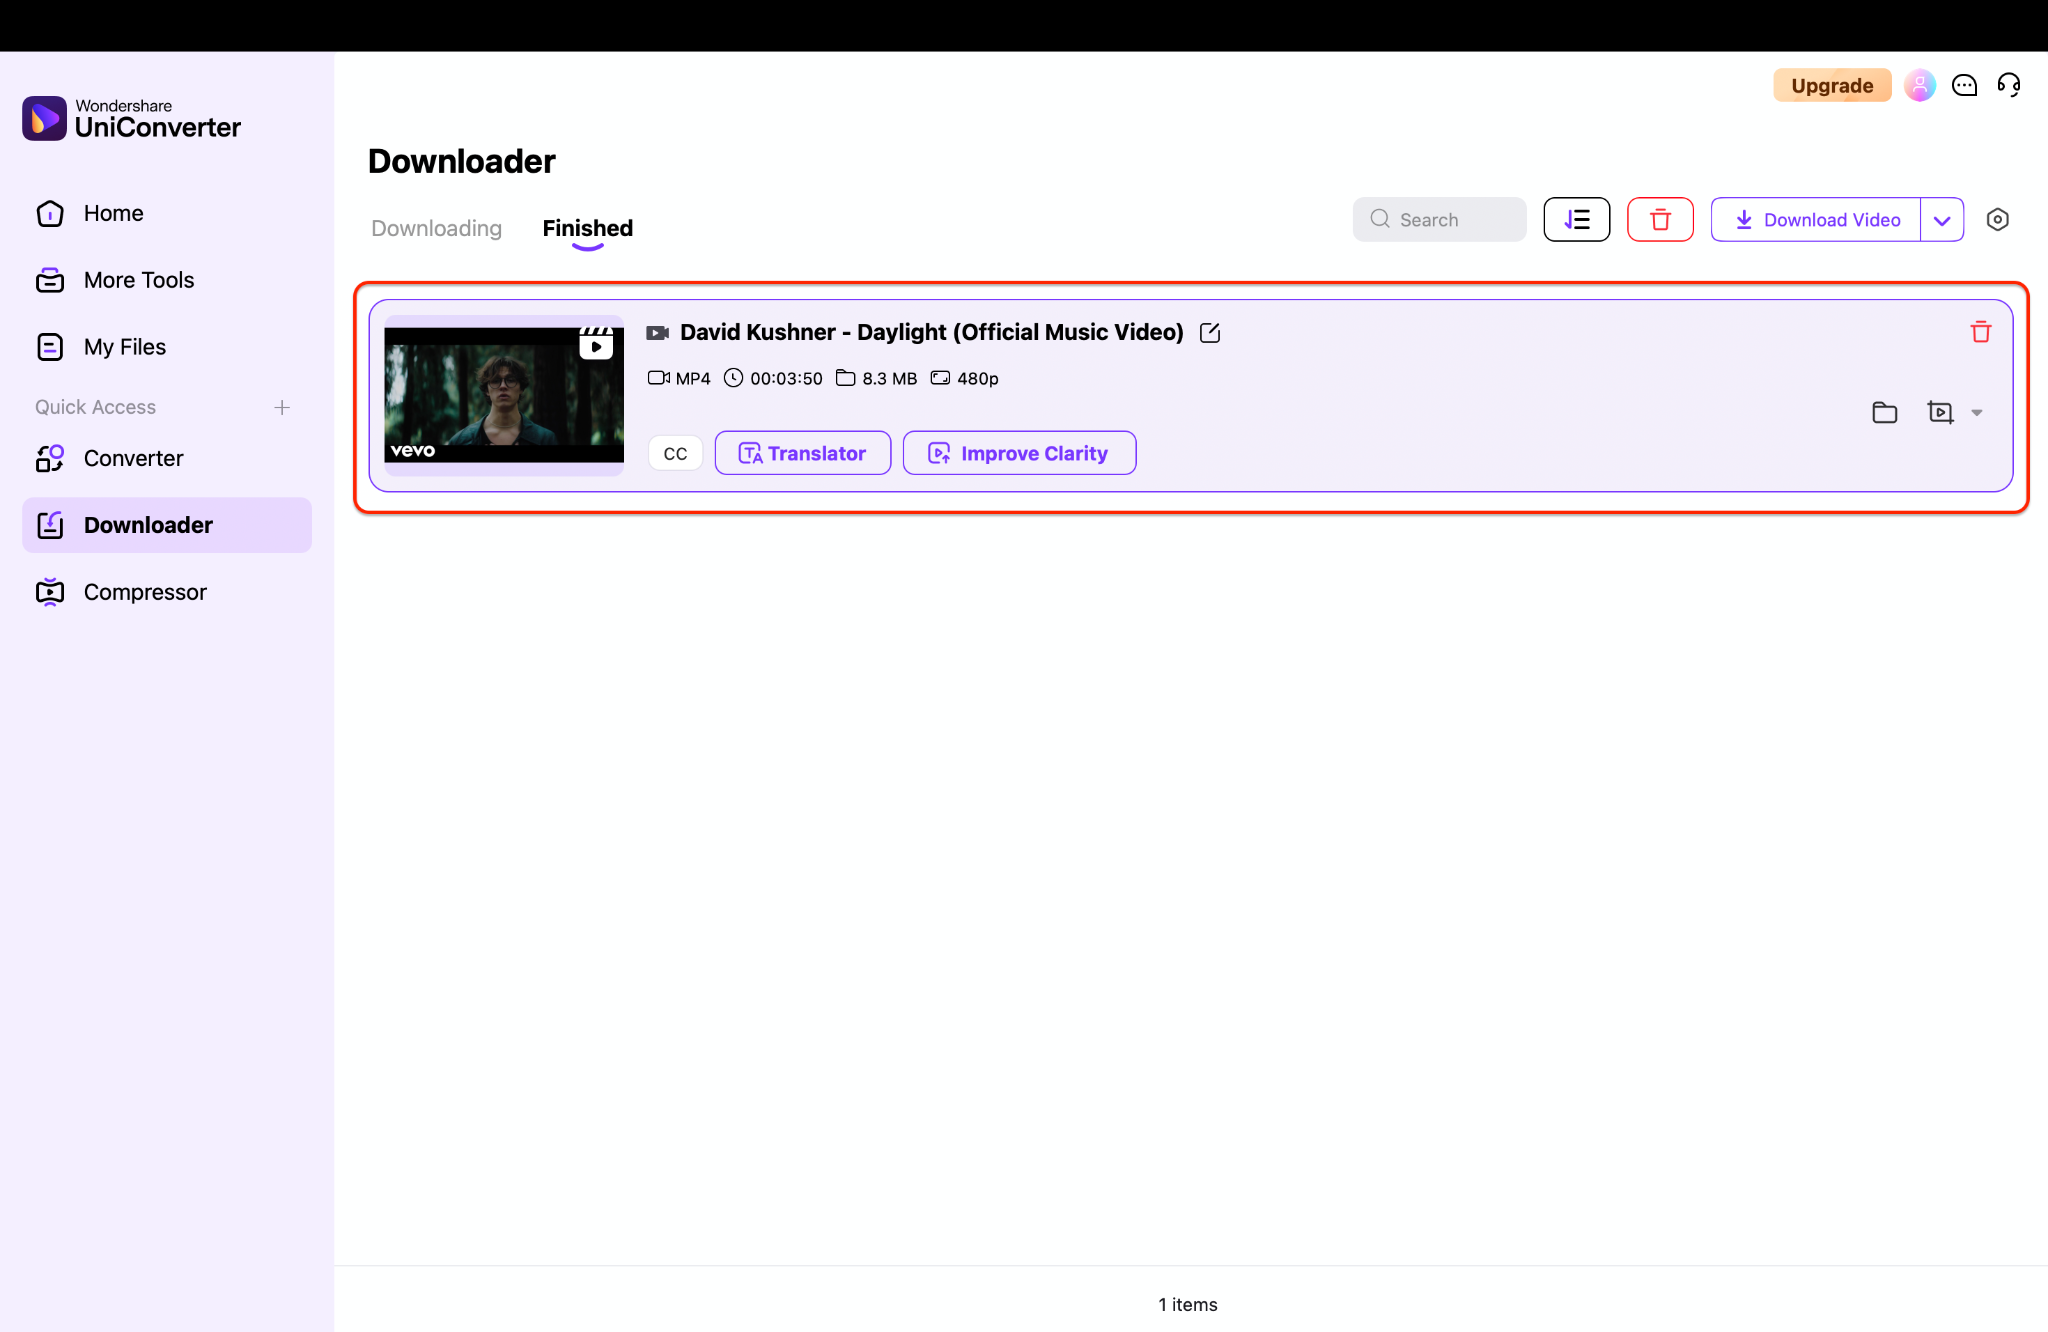Switch to the Downloading tab
The image size is (2048, 1332).
pyautogui.click(x=436, y=228)
